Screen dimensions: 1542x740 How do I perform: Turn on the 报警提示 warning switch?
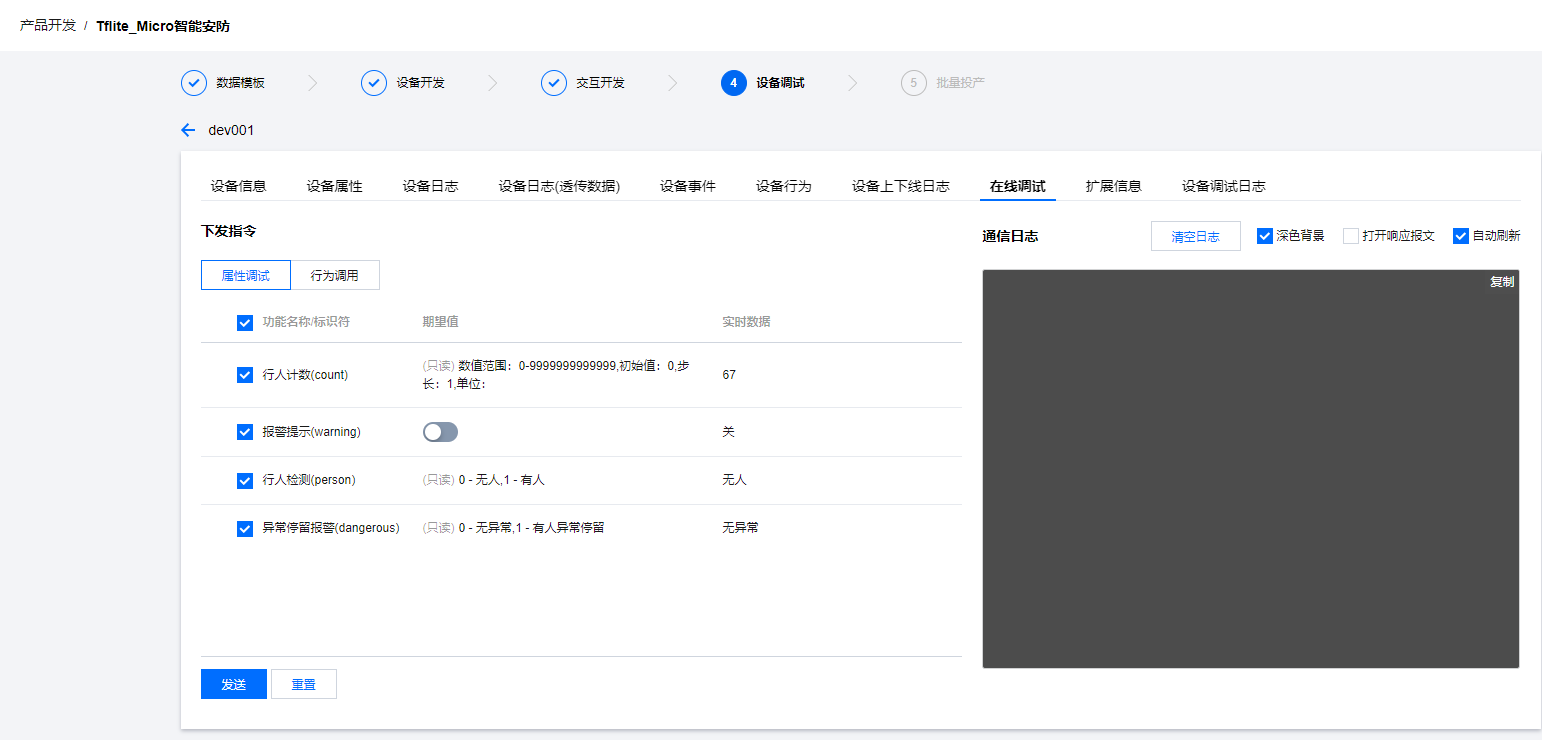click(440, 432)
